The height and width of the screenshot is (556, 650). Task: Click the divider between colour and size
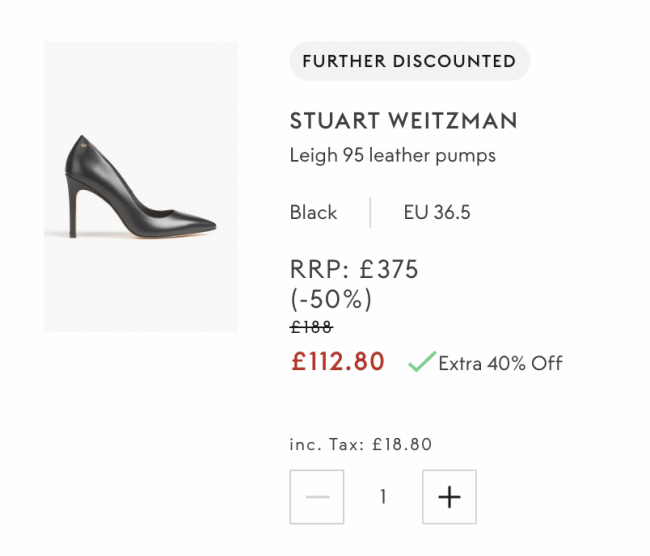click(x=370, y=212)
